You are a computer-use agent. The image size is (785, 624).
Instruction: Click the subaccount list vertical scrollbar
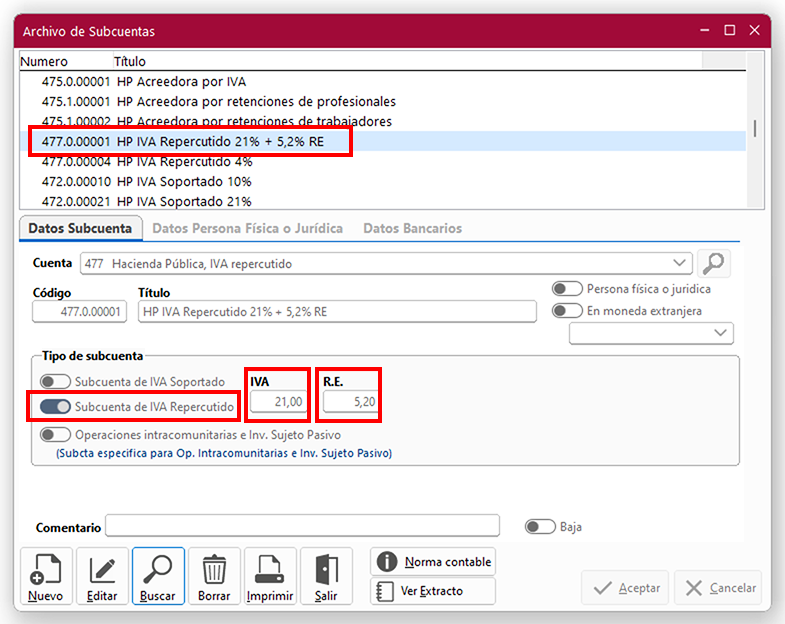[x=755, y=129]
